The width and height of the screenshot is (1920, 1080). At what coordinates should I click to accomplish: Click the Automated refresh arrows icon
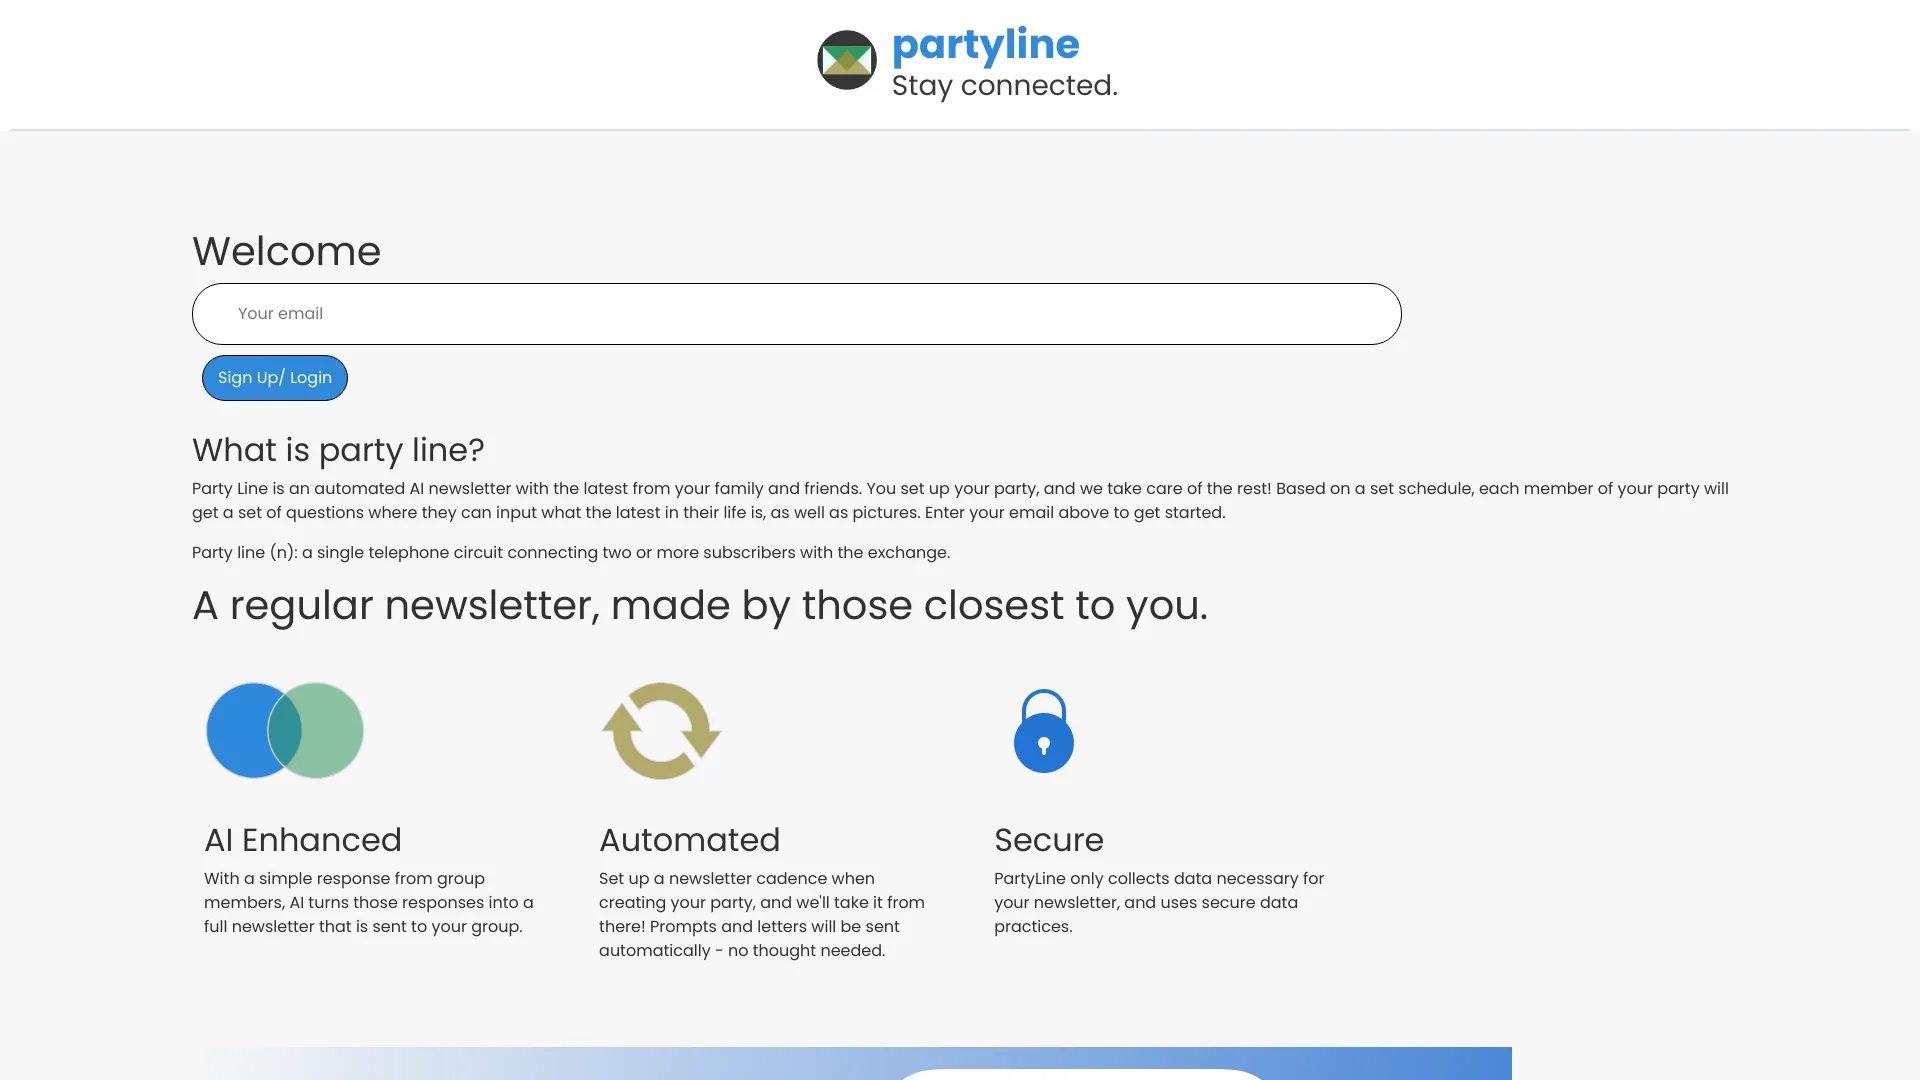(660, 730)
